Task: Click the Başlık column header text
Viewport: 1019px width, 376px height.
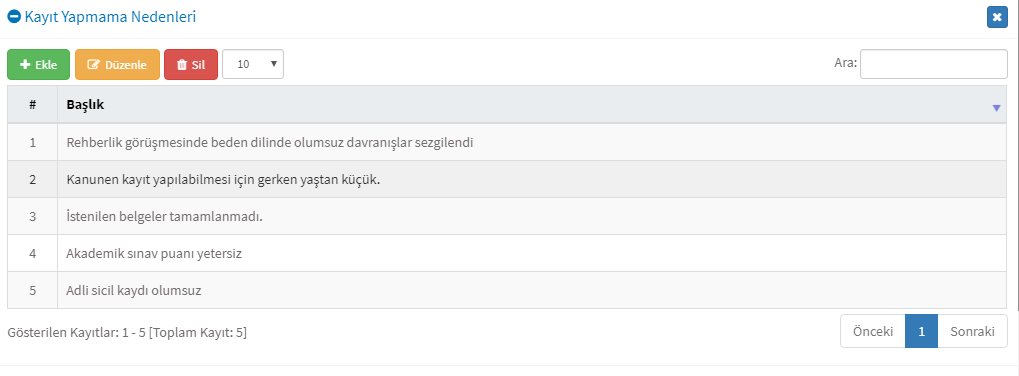Action: [85, 105]
